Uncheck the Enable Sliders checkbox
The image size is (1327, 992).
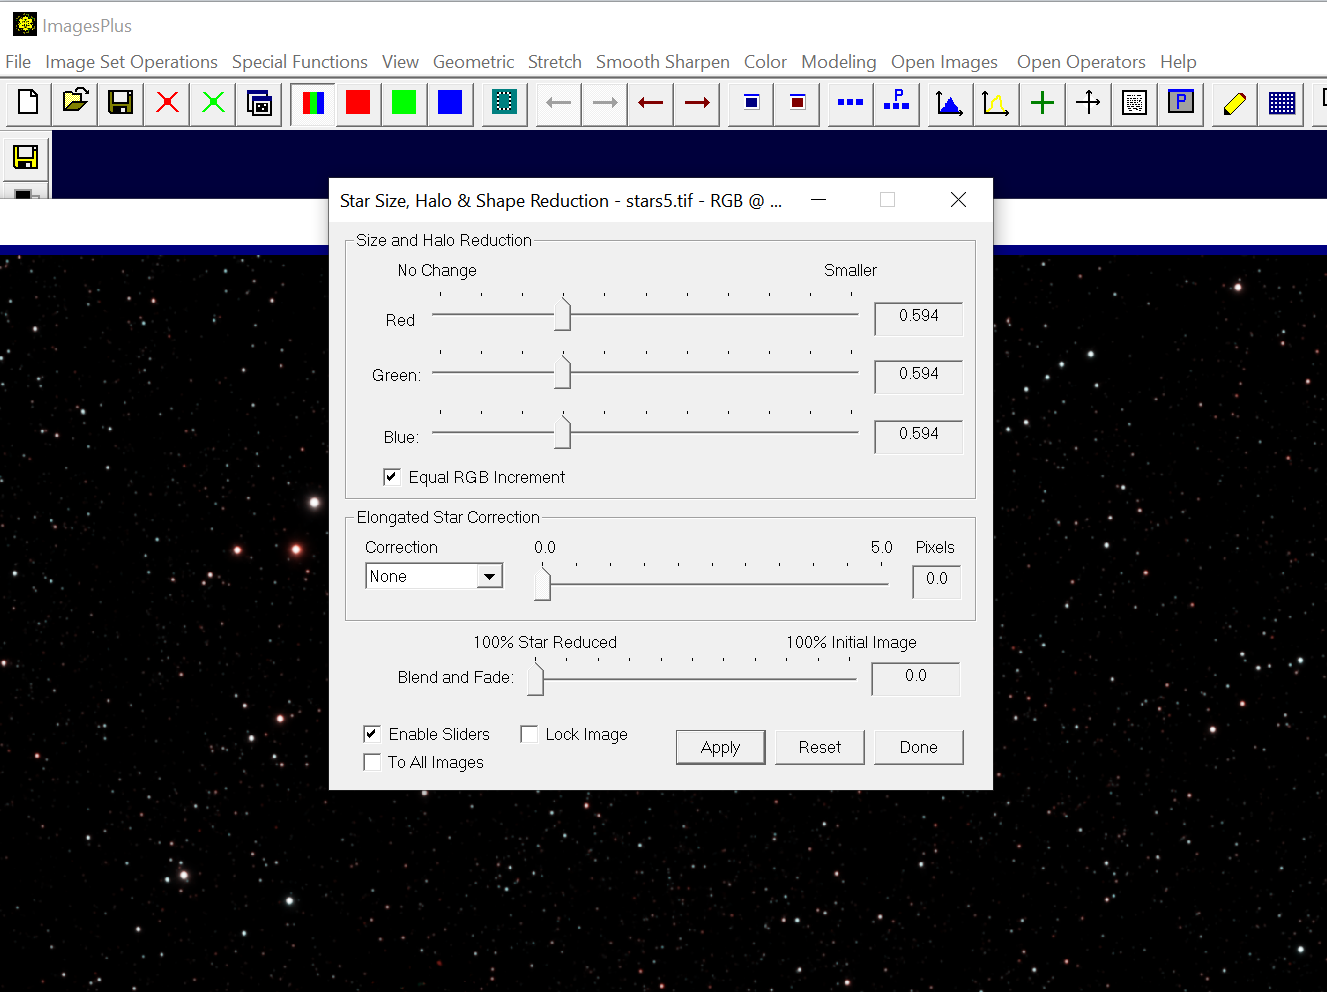click(x=372, y=734)
